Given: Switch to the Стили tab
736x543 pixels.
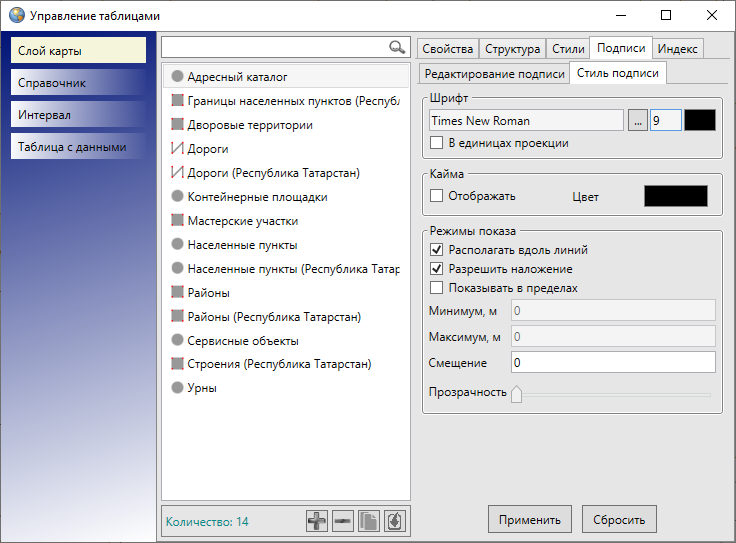Looking at the screenshot, I should pyautogui.click(x=568, y=49).
